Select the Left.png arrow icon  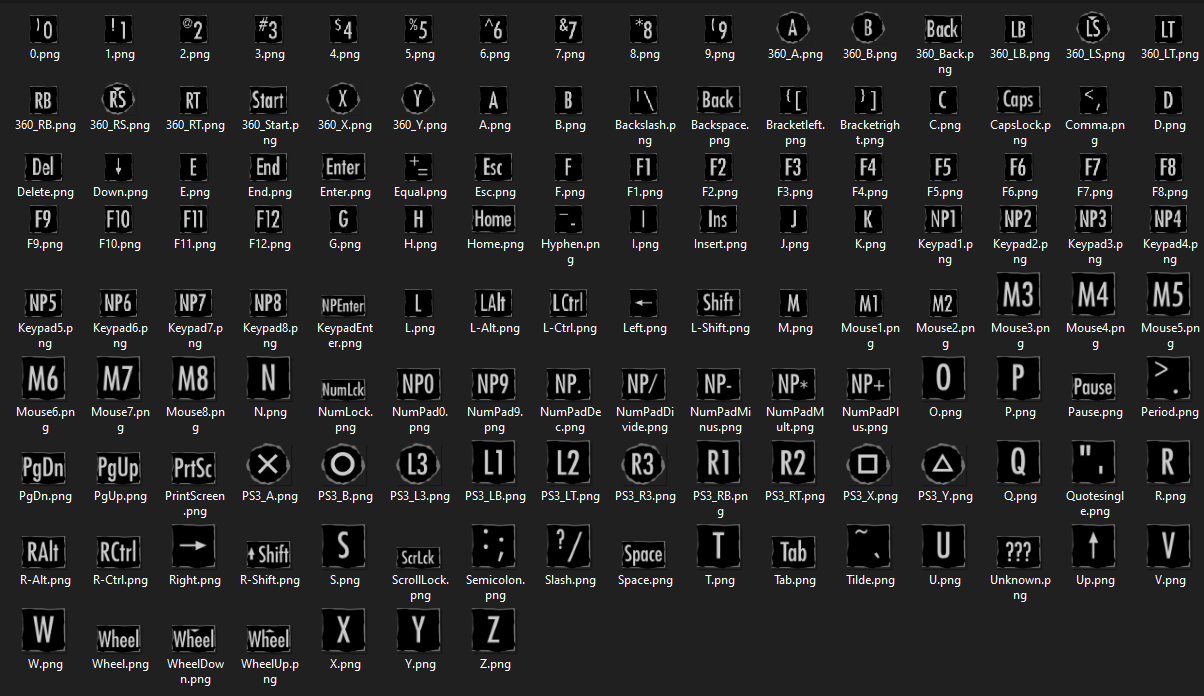[x=645, y=303]
